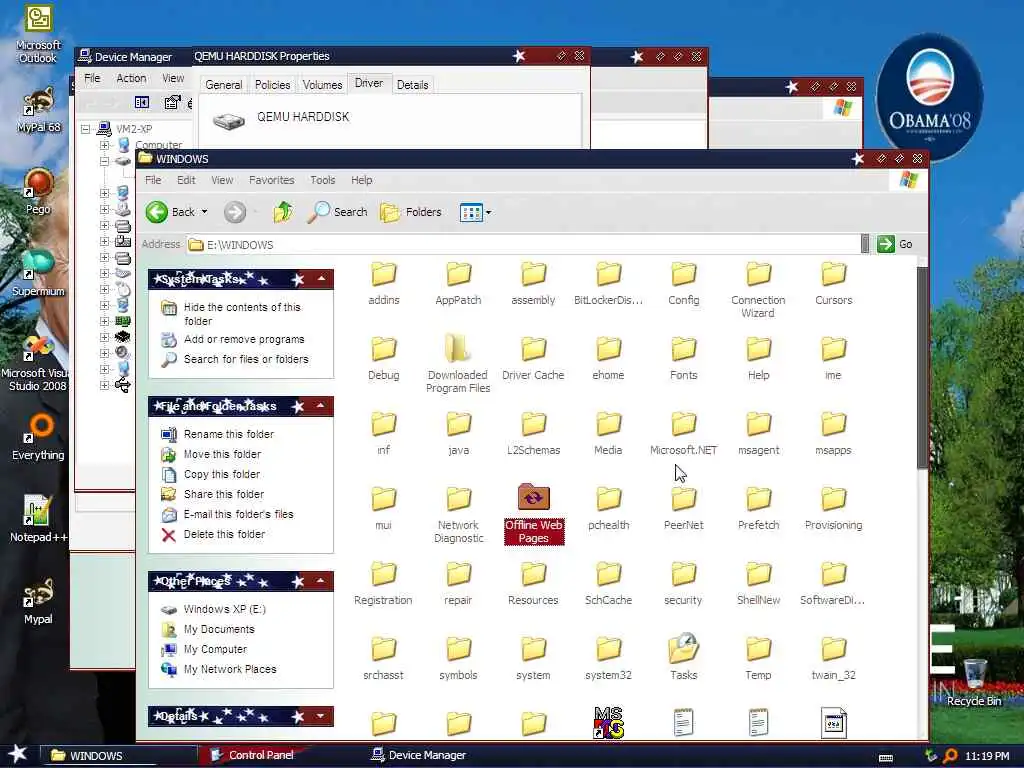Image resolution: width=1024 pixels, height=768 pixels.
Task: Open Microsoft Visual Studio 2008 shortcut
Action: [36, 362]
